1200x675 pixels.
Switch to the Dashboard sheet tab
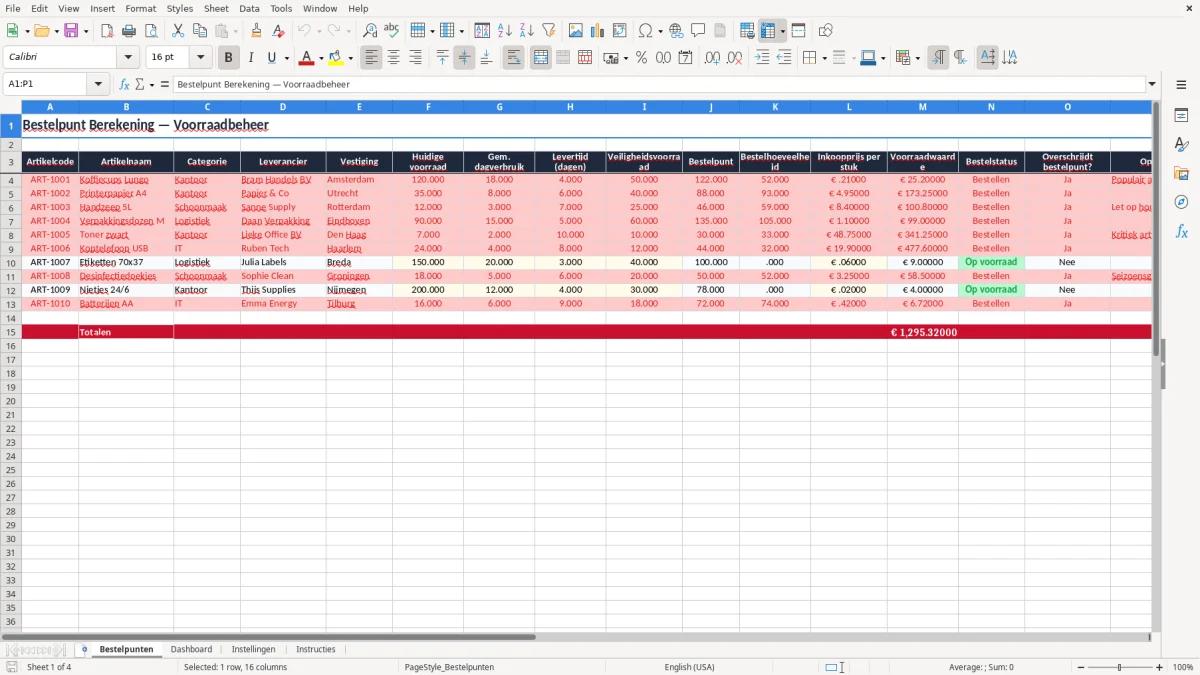click(x=191, y=649)
